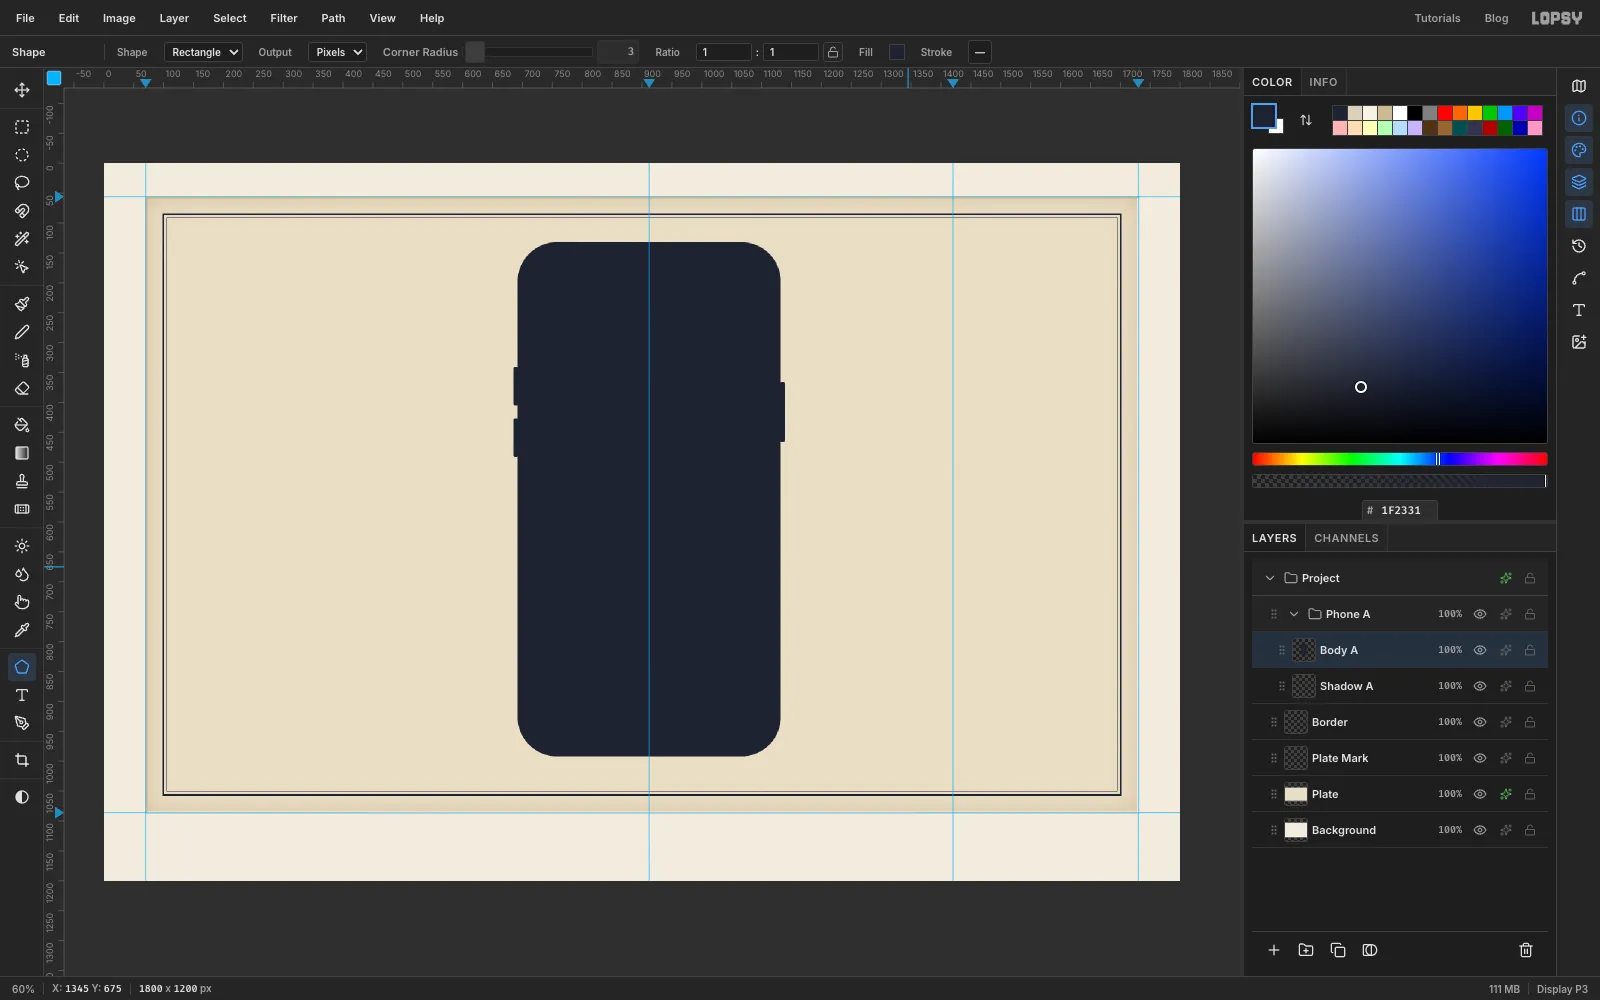Screen dimensions: 1600x1000
Task: Swap foreground and background colors
Action: (1306, 120)
